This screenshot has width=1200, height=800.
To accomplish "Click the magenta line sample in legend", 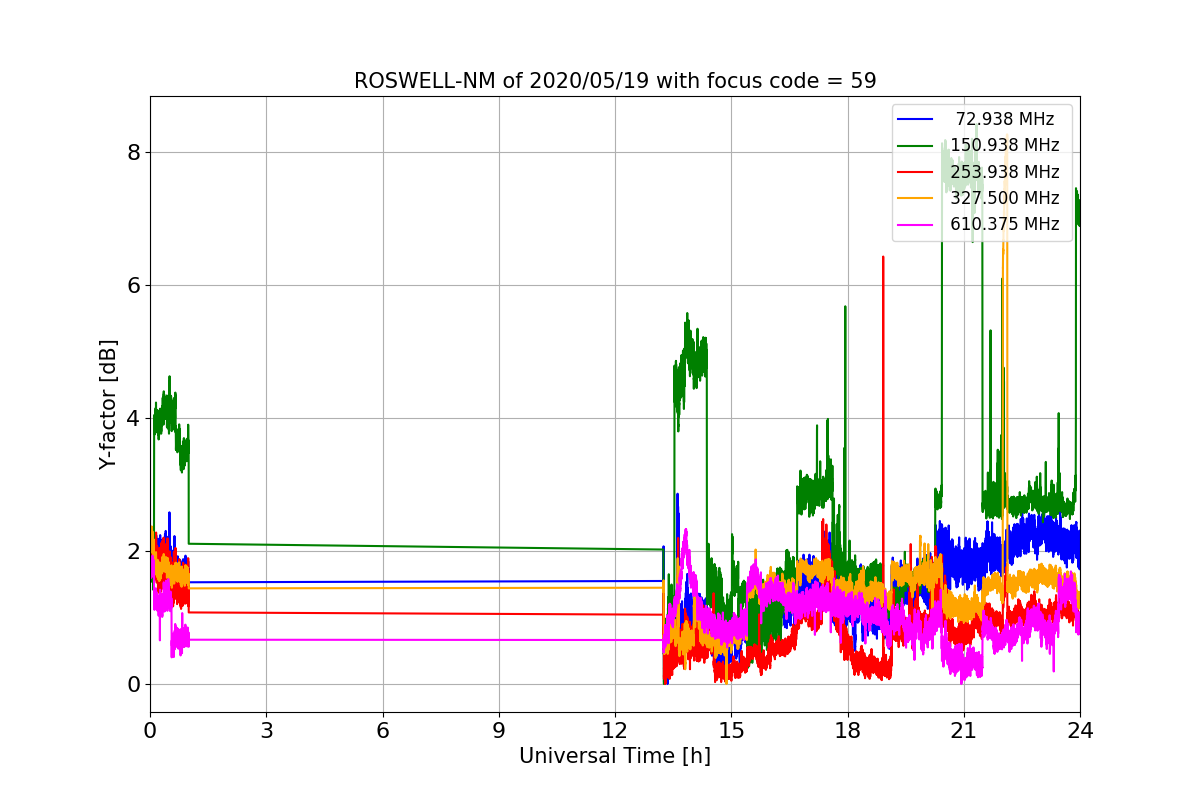I will pyautogui.click(x=915, y=225).
